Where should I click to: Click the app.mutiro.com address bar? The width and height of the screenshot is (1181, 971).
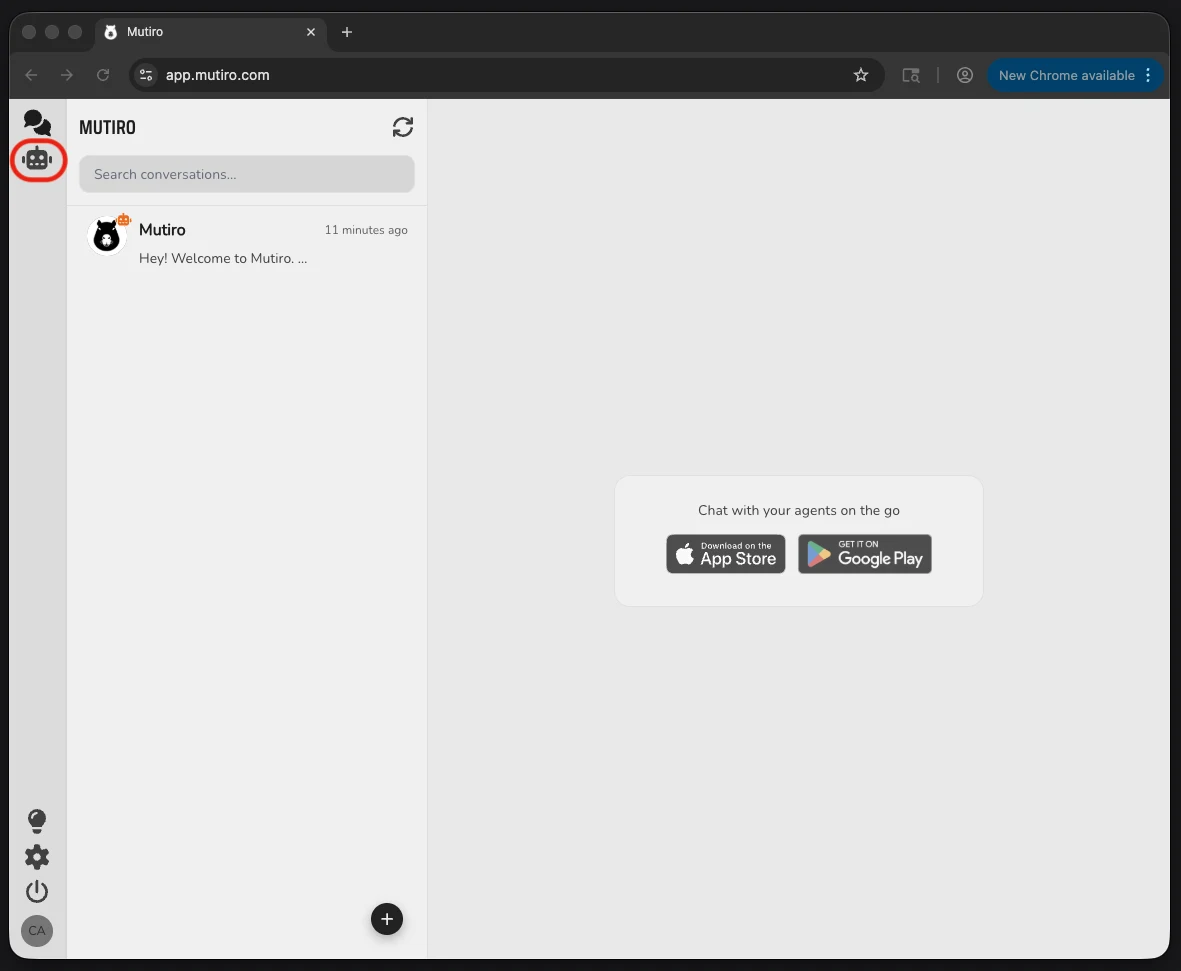[506, 75]
